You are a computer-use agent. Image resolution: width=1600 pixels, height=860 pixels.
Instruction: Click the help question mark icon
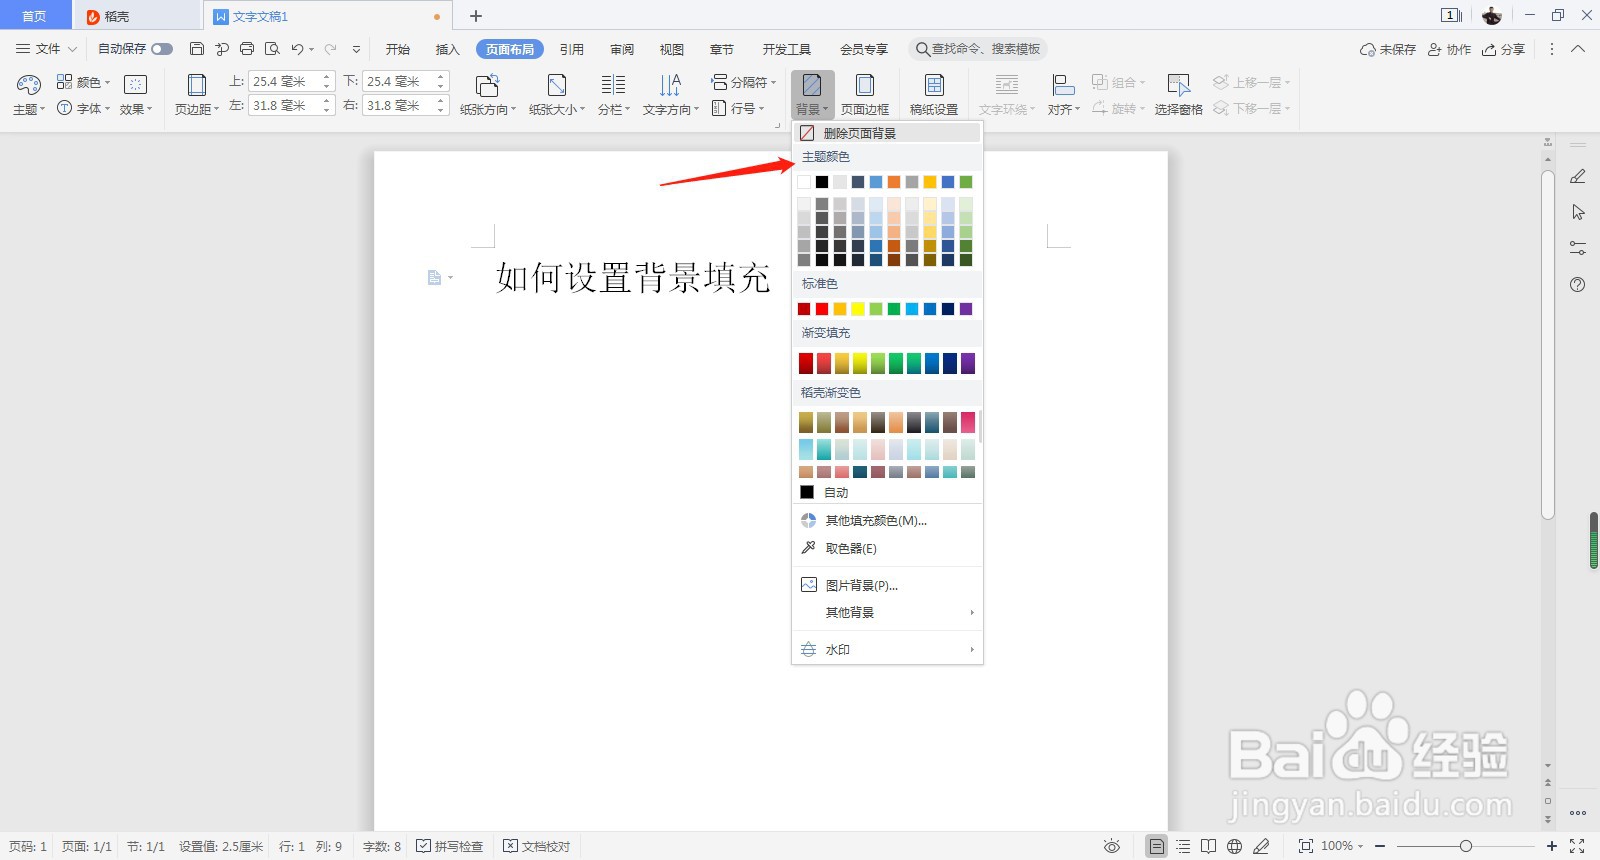click(1578, 284)
